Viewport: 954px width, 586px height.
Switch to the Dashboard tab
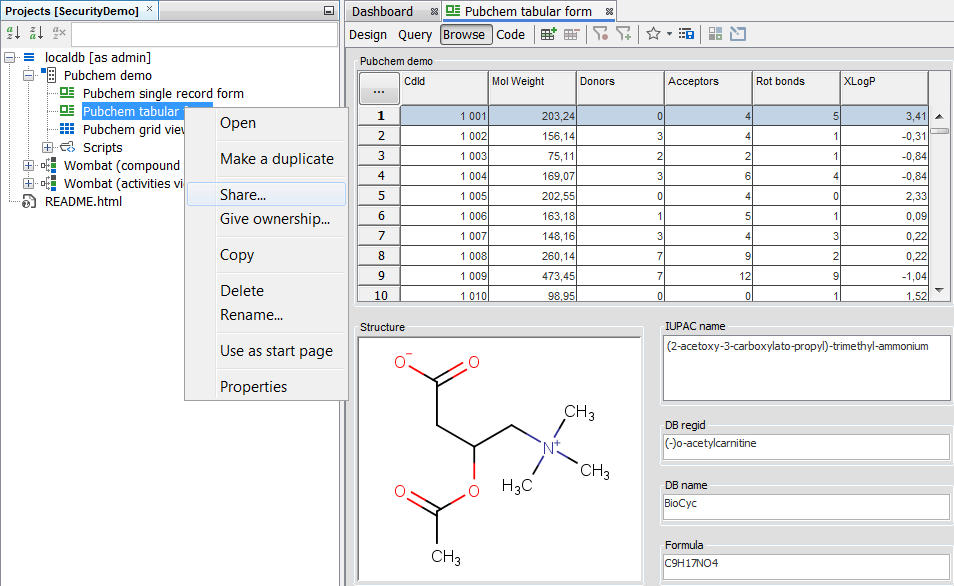tap(382, 11)
